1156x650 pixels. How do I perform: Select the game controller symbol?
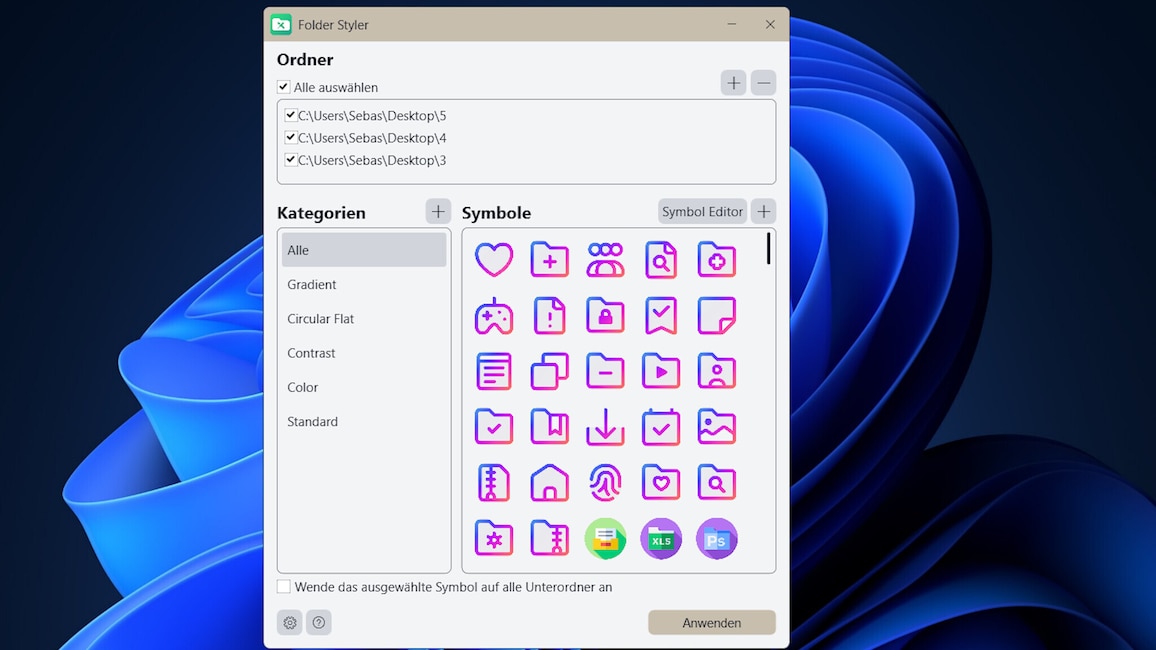coord(494,316)
